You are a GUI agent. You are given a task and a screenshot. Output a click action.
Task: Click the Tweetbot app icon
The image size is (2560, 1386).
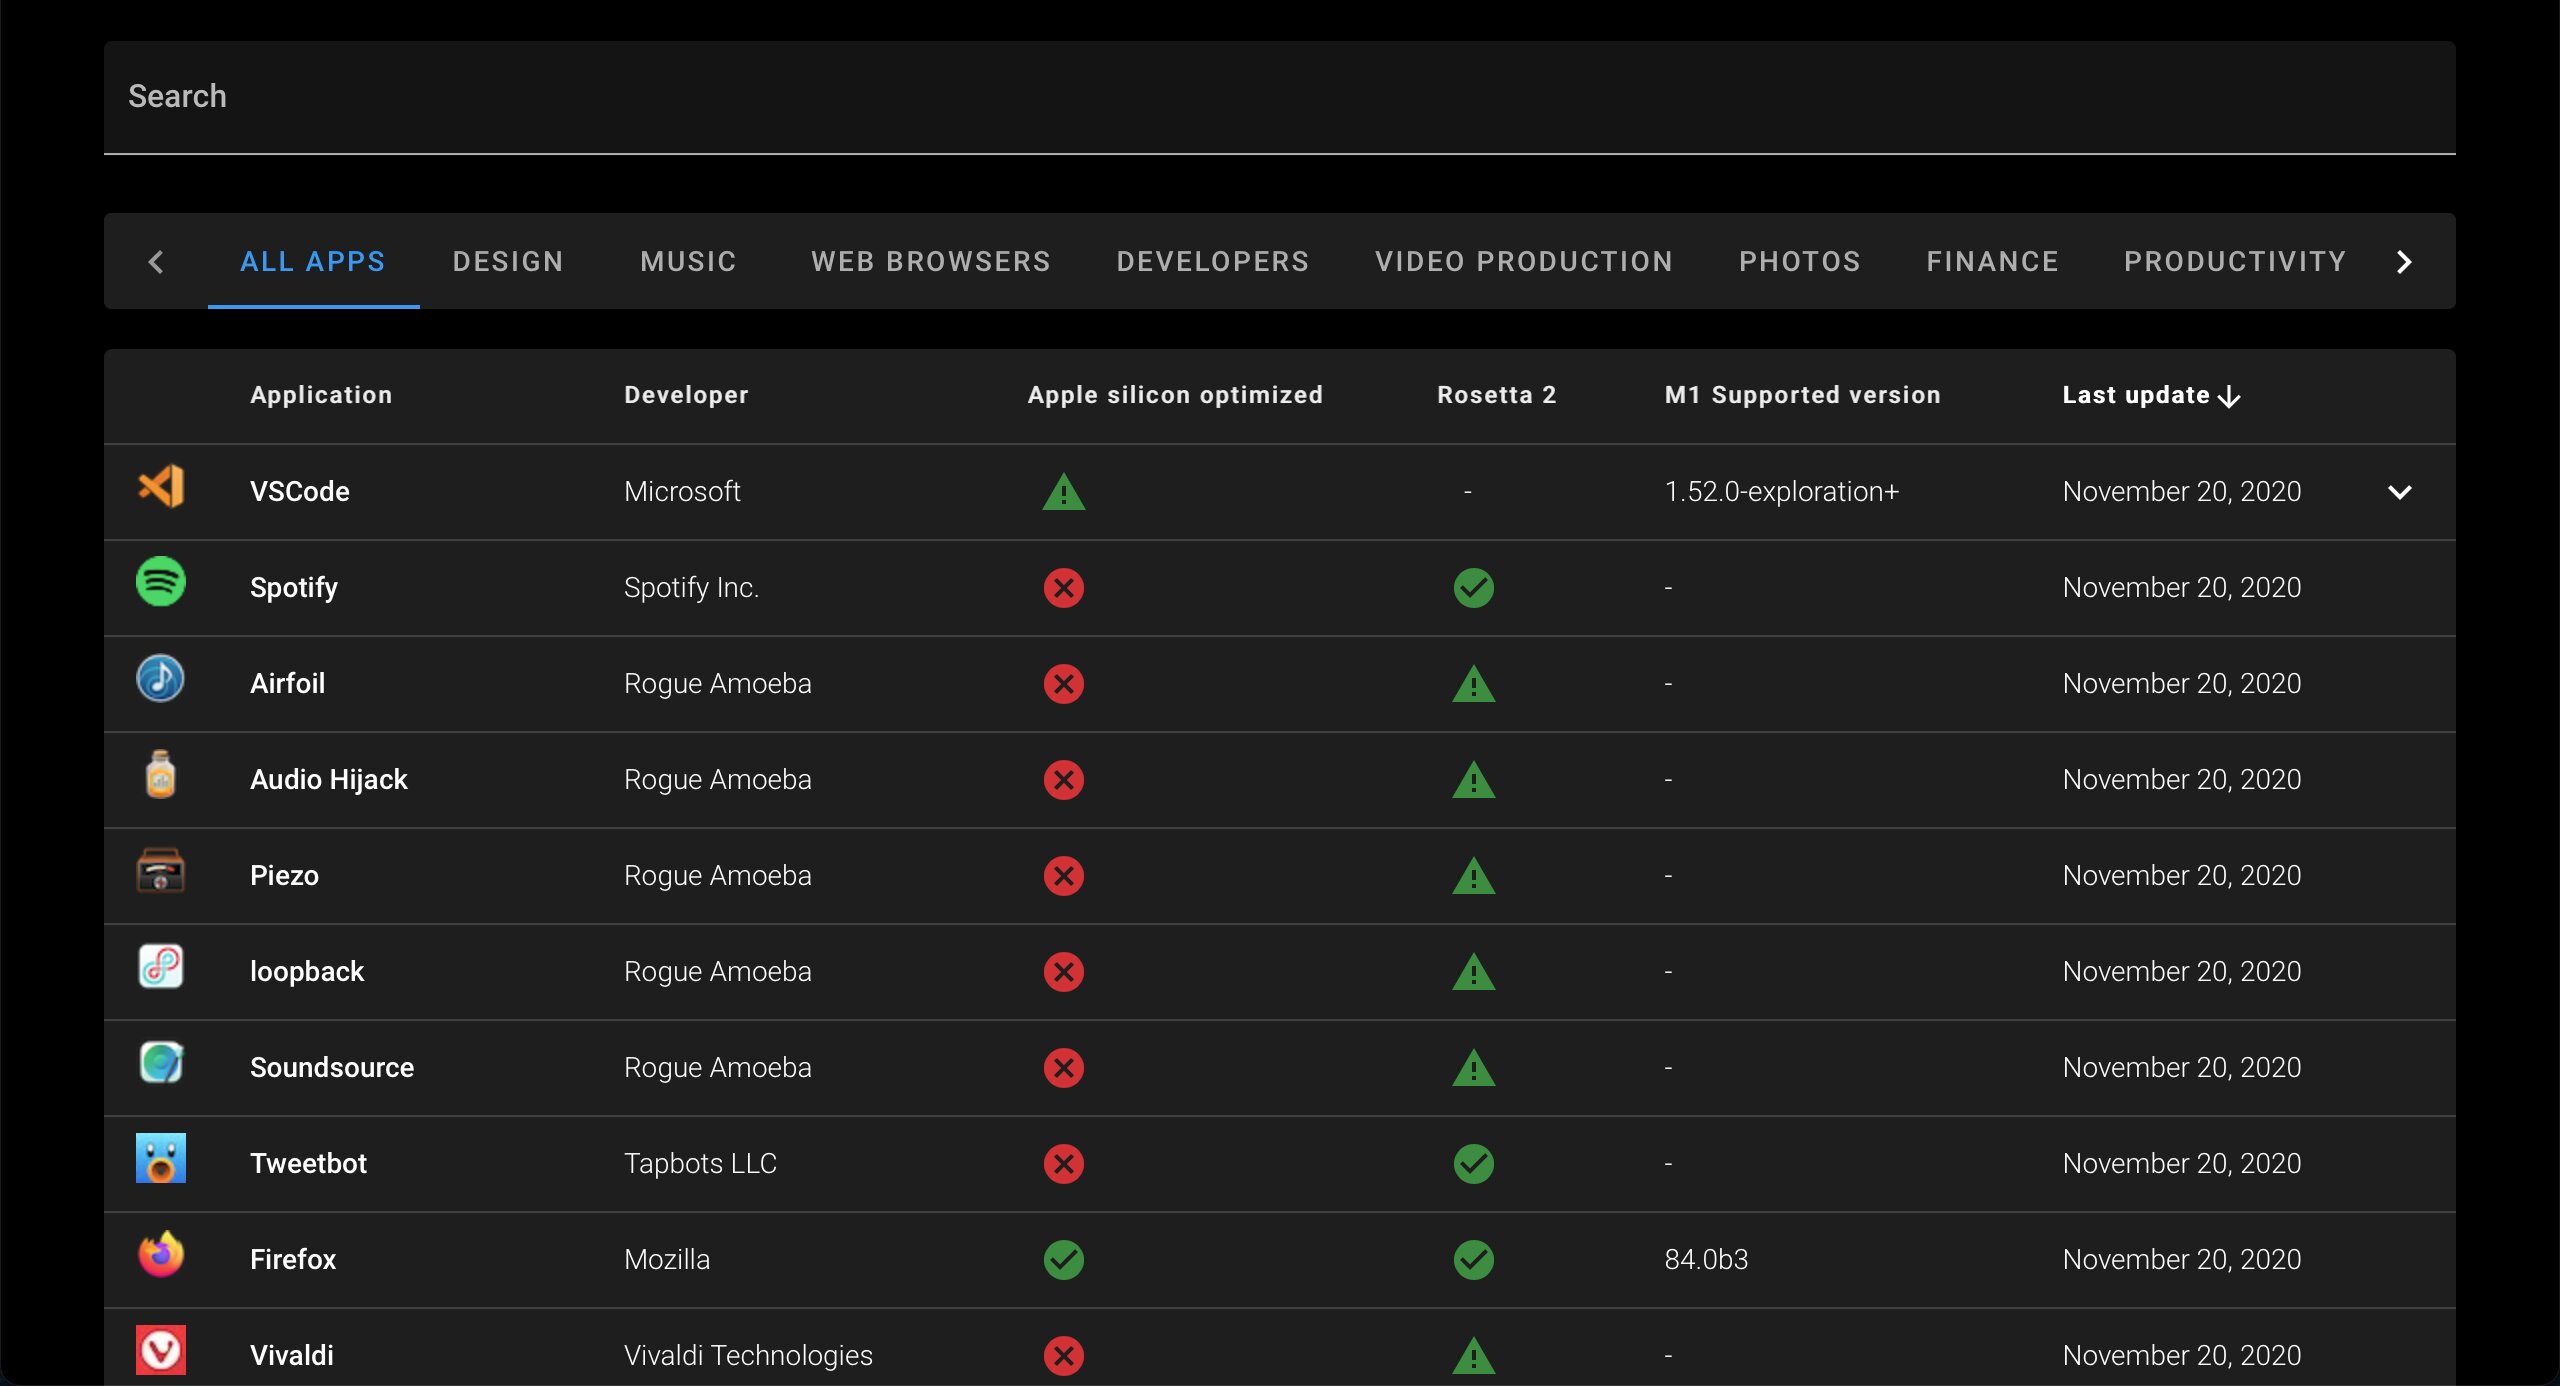coord(161,1158)
